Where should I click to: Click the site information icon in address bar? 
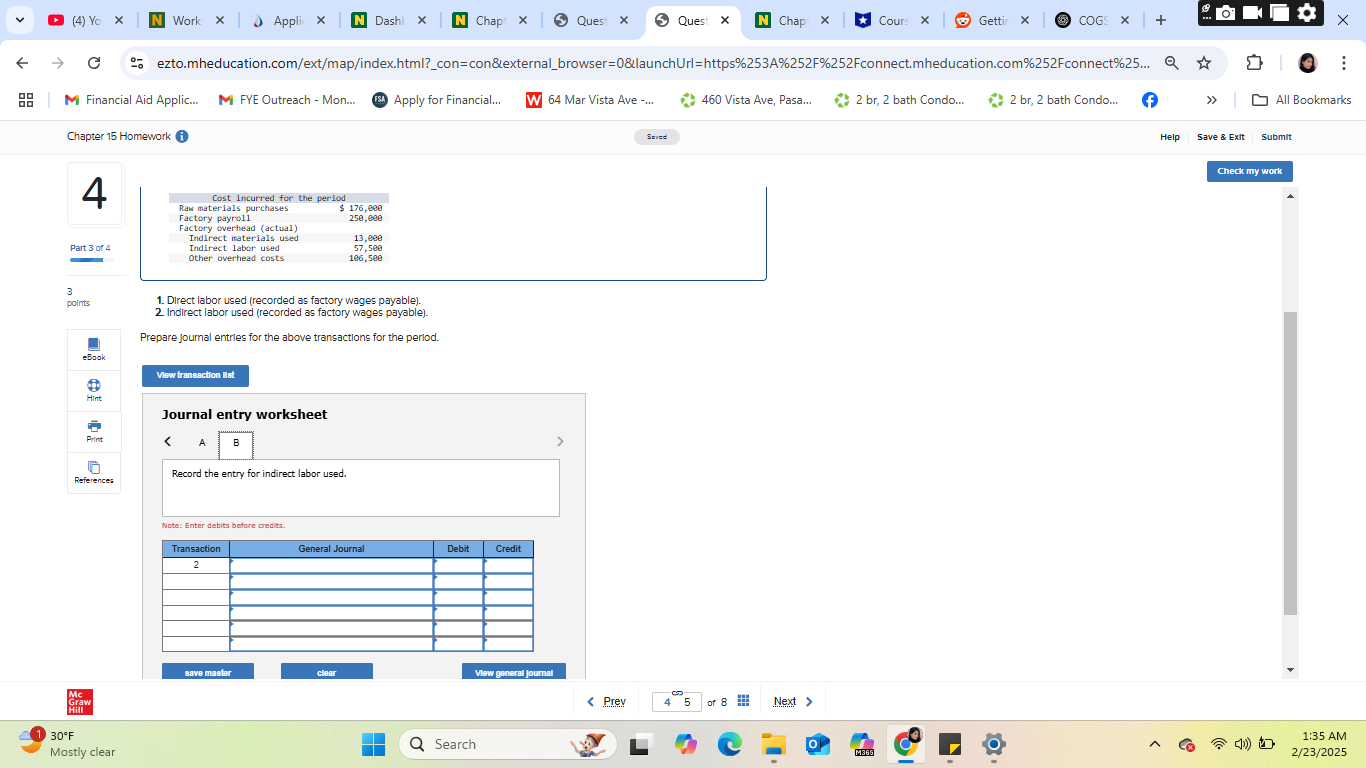137,63
